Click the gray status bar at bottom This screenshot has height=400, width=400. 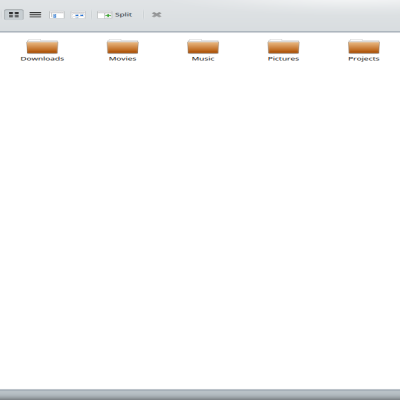(x=200, y=395)
